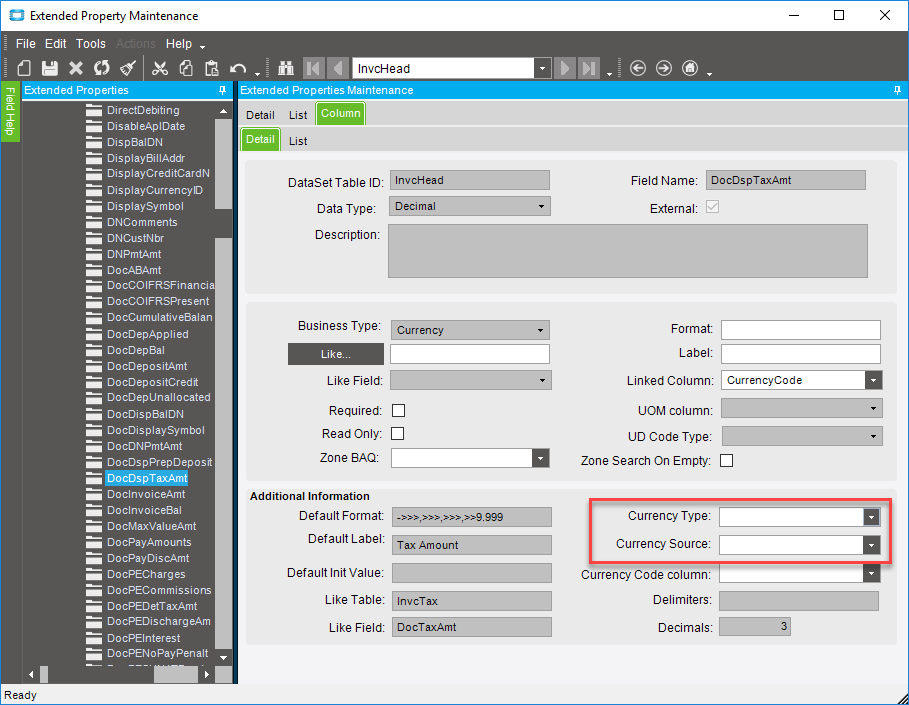Open the Tools menu
The width and height of the screenshot is (909, 705).
click(x=90, y=44)
